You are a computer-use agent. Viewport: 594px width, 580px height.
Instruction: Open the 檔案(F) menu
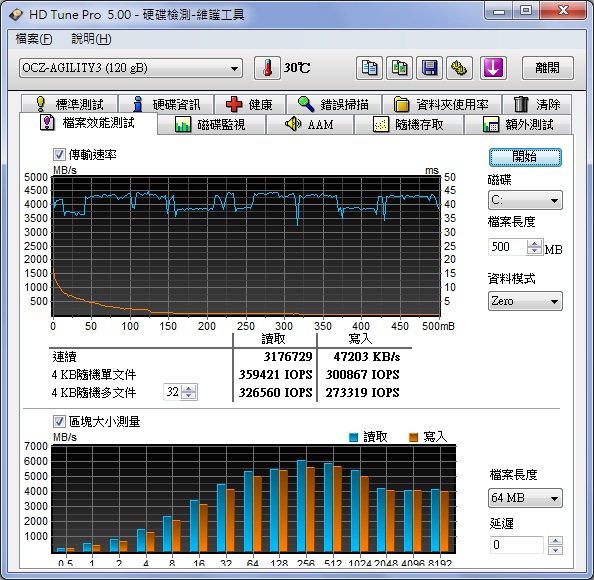click(x=34, y=39)
